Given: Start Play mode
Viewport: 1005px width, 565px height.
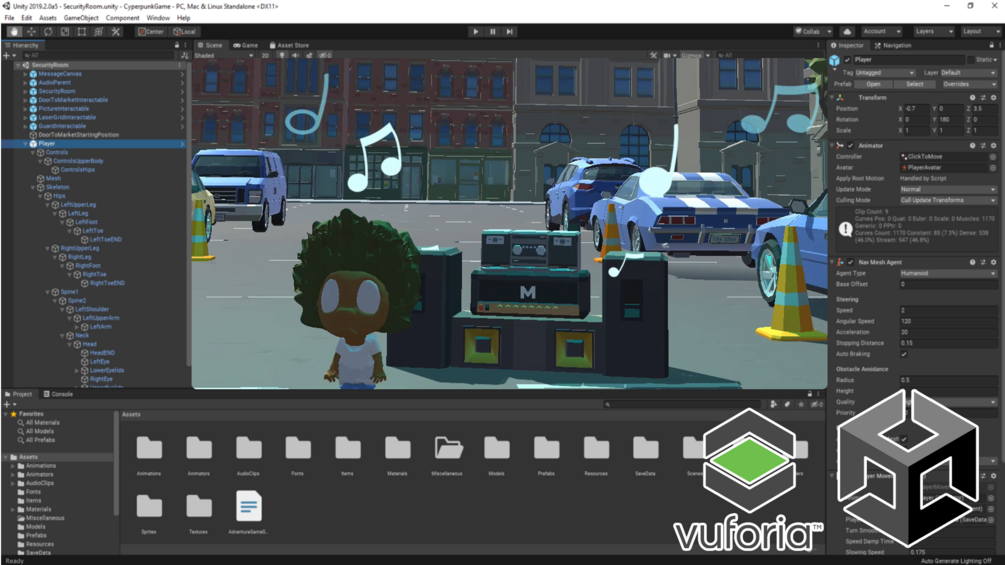Looking at the screenshot, I should click(x=476, y=31).
